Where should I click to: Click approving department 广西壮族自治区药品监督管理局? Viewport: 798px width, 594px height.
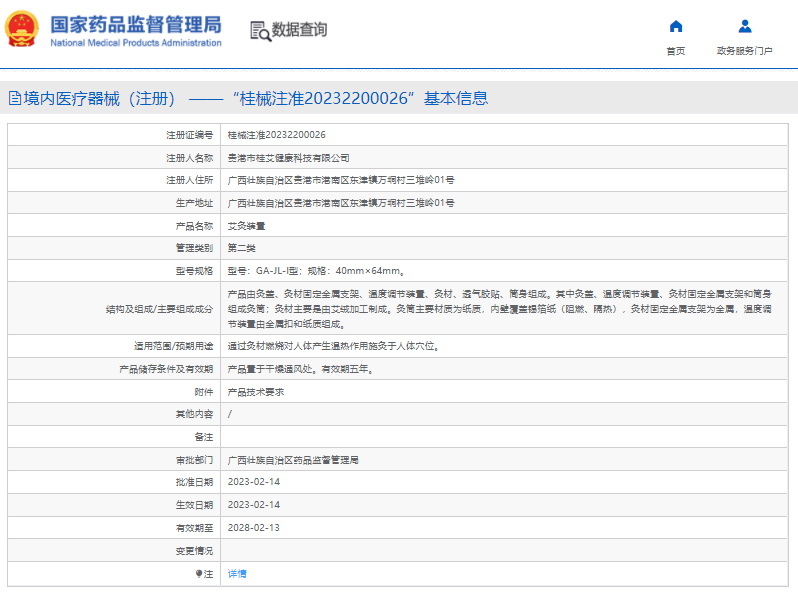coord(293,460)
